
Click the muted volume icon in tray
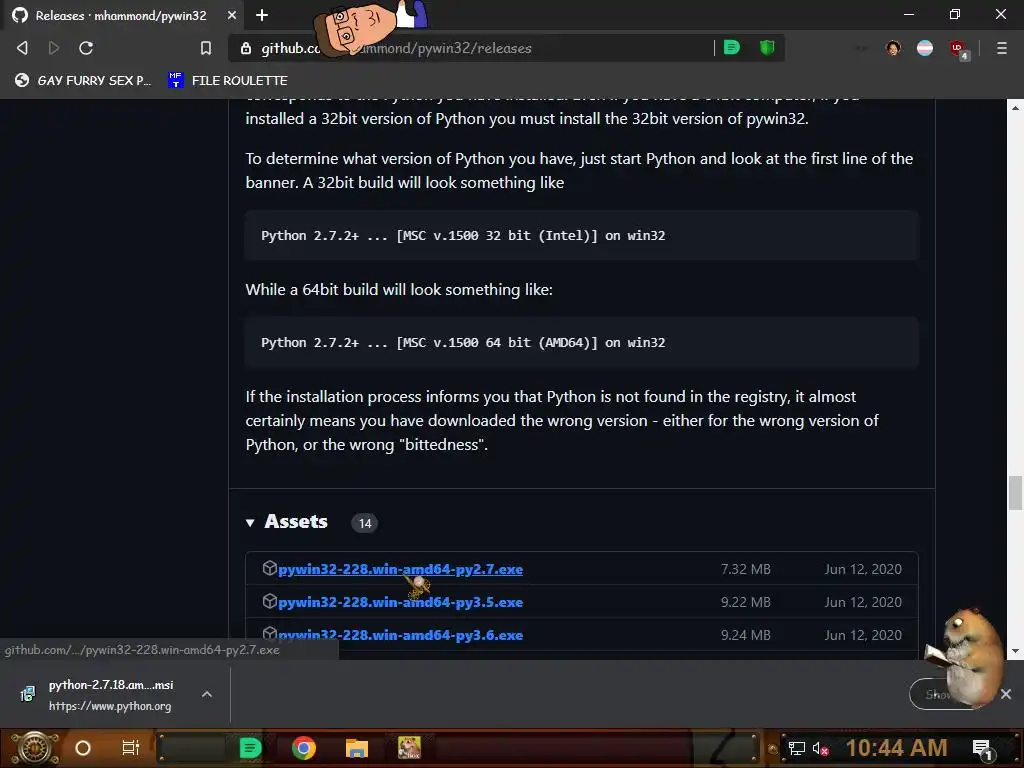tap(820, 748)
